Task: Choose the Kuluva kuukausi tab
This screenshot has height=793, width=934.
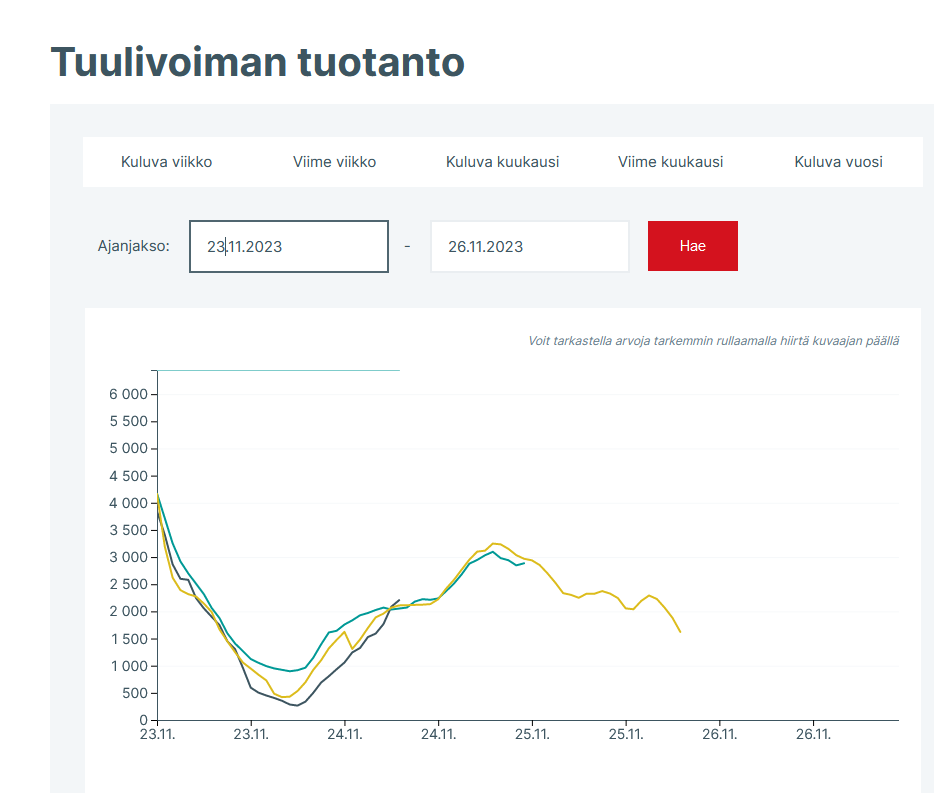Action: [x=502, y=162]
